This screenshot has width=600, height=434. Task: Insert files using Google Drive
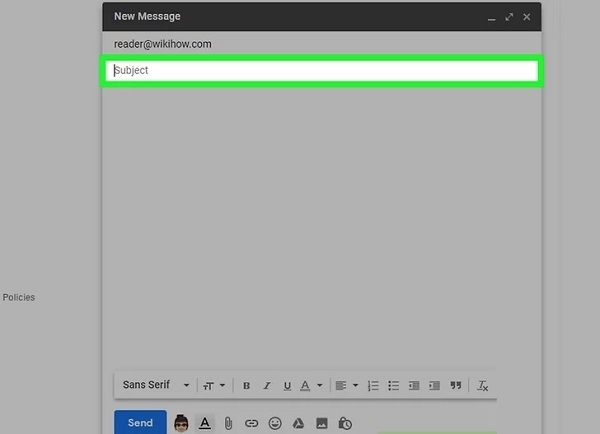[298, 423]
